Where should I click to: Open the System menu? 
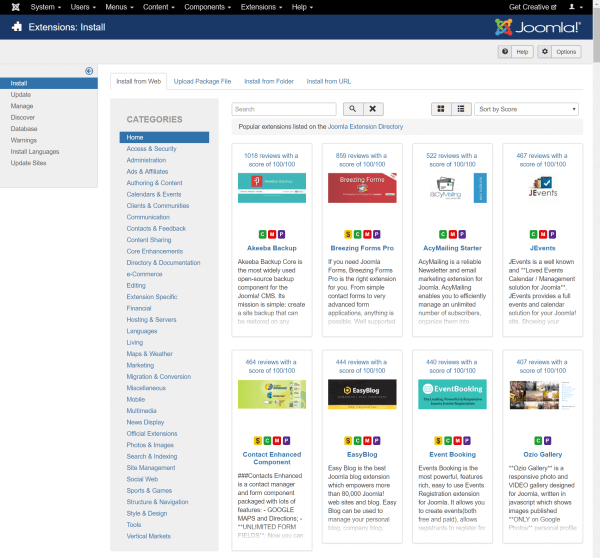tap(46, 7)
